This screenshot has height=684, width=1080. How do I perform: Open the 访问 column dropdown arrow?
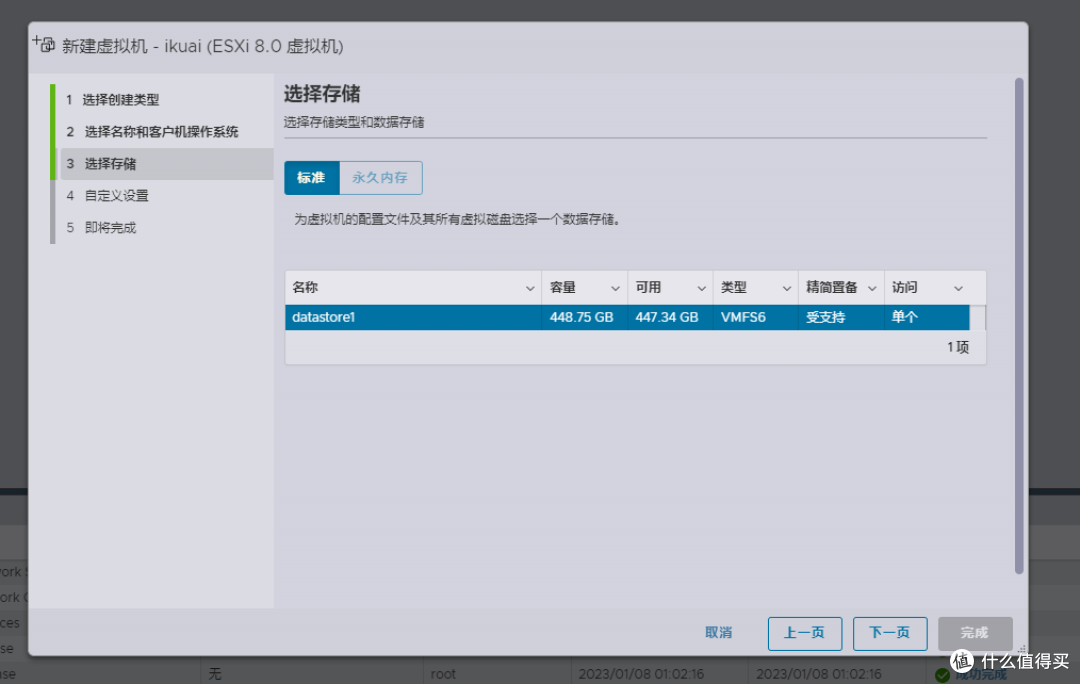click(956, 287)
